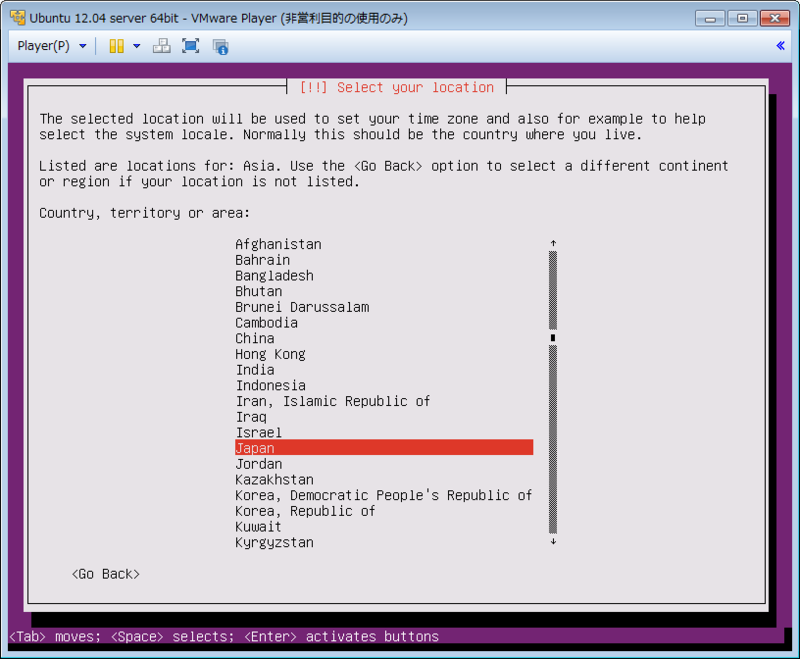800x659 pixels.
Task: Select Indonesia in the country list
Action: click(x=270, y=386)
